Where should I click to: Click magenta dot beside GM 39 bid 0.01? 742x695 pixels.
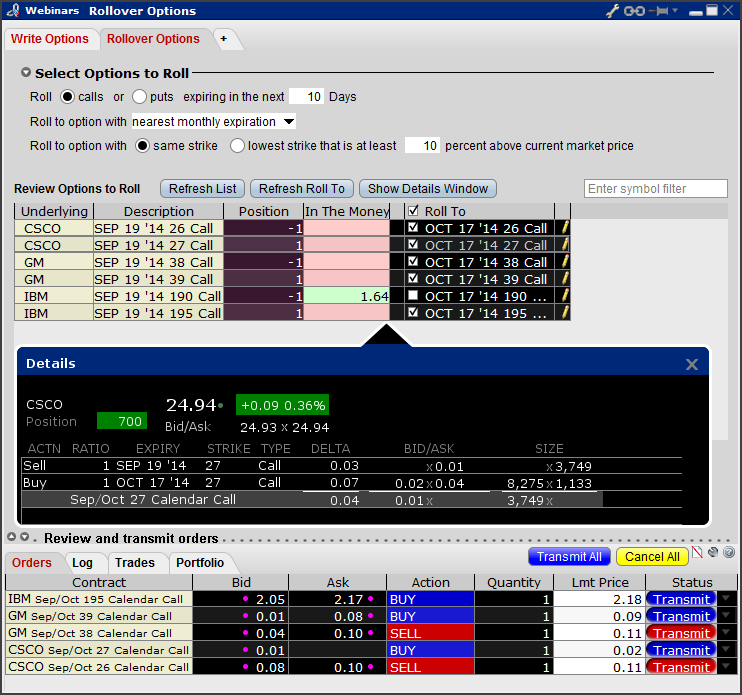(245, 616)
